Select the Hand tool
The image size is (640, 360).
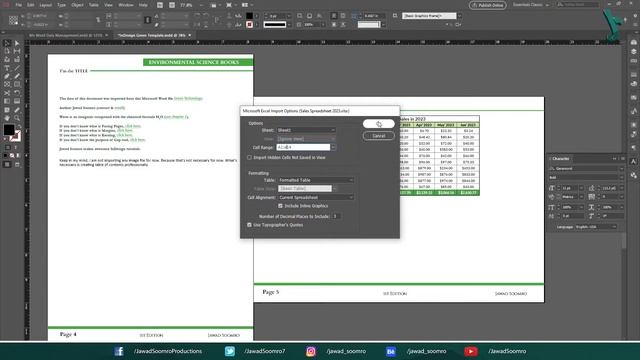(7, 118)
